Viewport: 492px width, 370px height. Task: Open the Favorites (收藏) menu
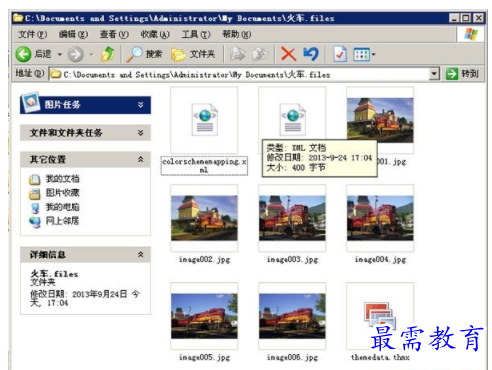(x=155, y=34)
